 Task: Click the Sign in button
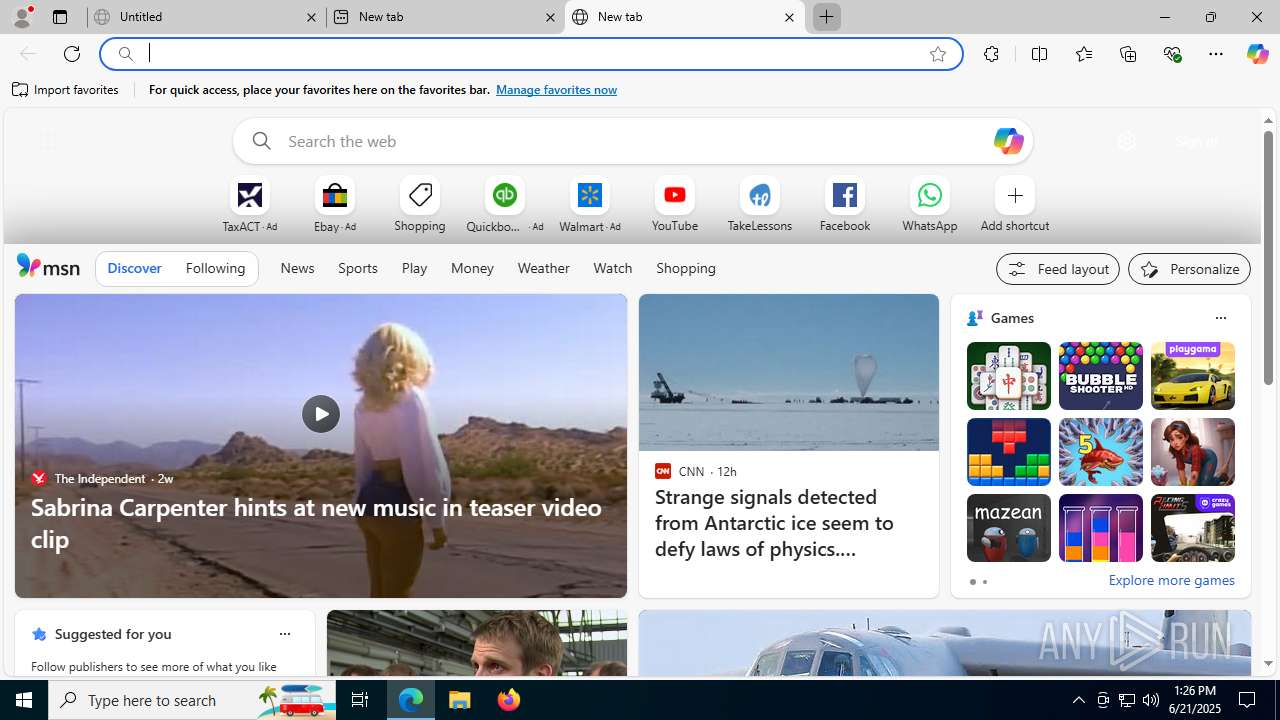[x=1196, y=141]
